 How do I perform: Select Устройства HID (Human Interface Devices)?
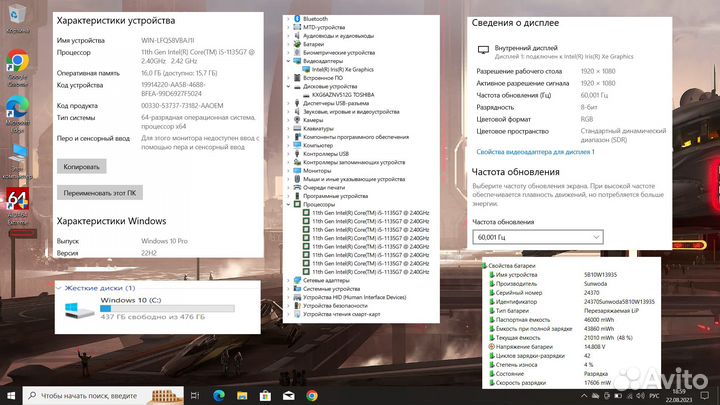(354, 297)
